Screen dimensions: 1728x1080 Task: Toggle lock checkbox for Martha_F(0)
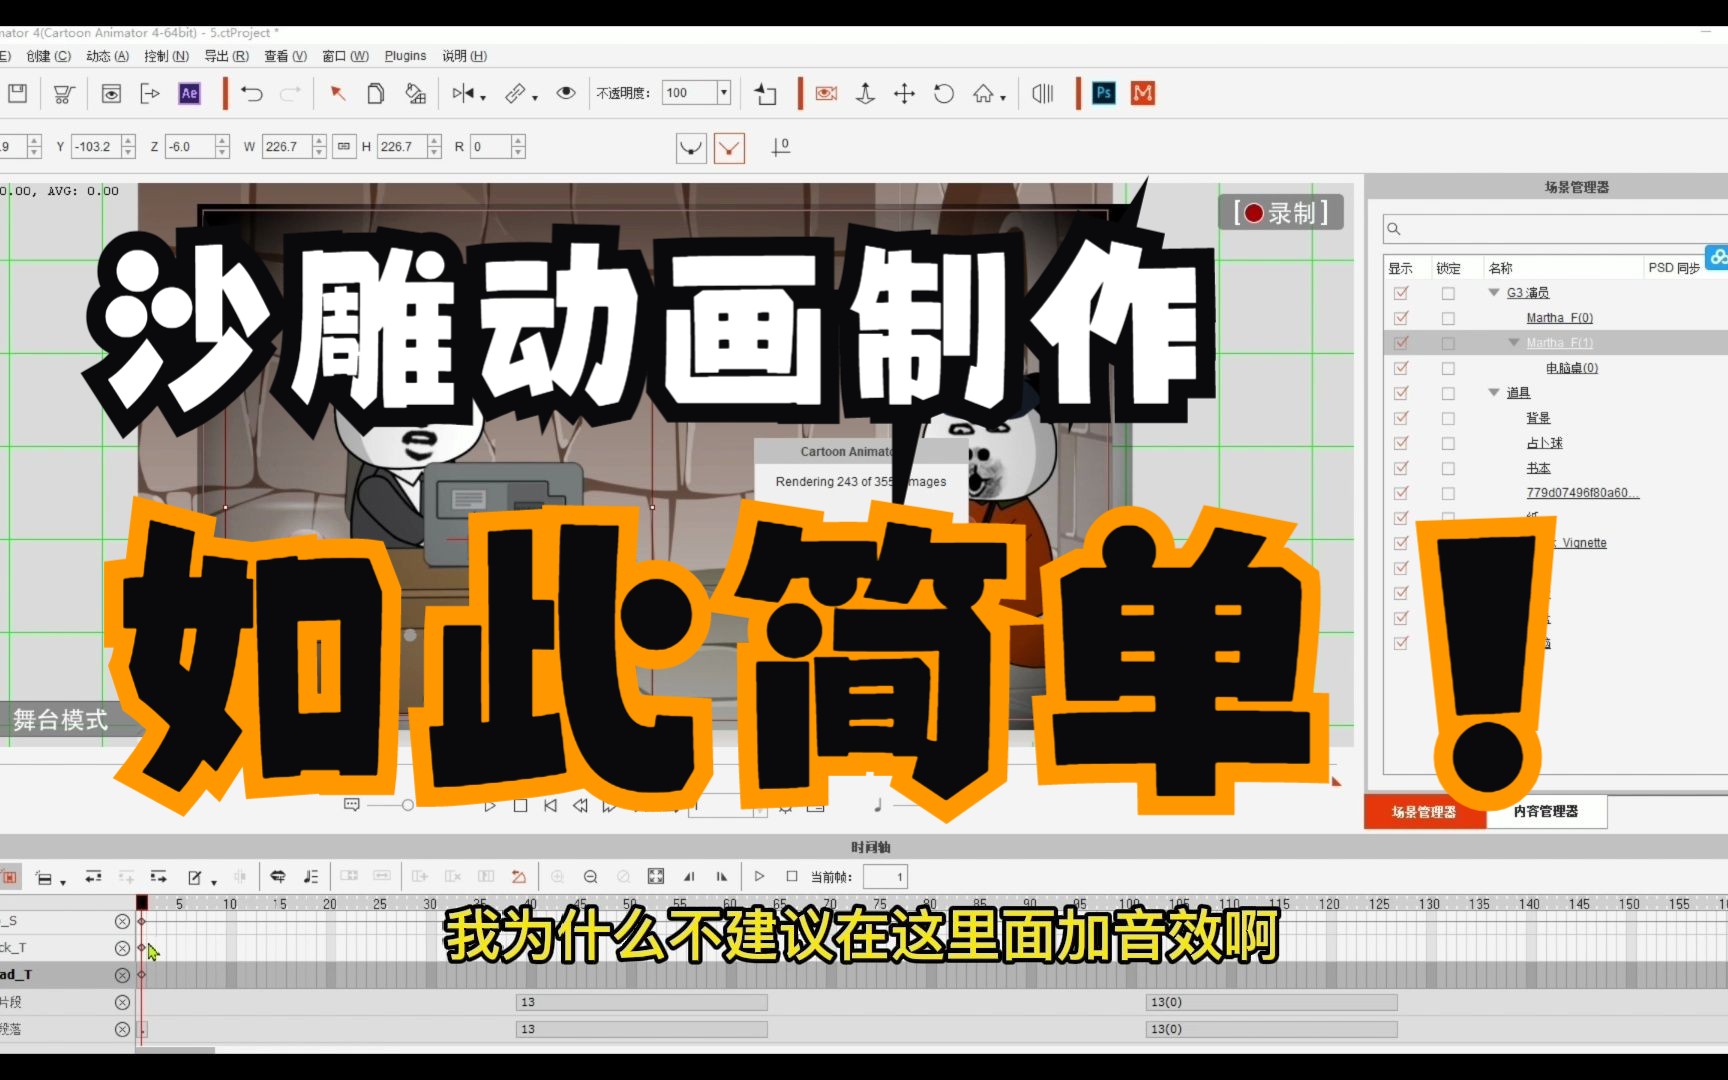1448,318
